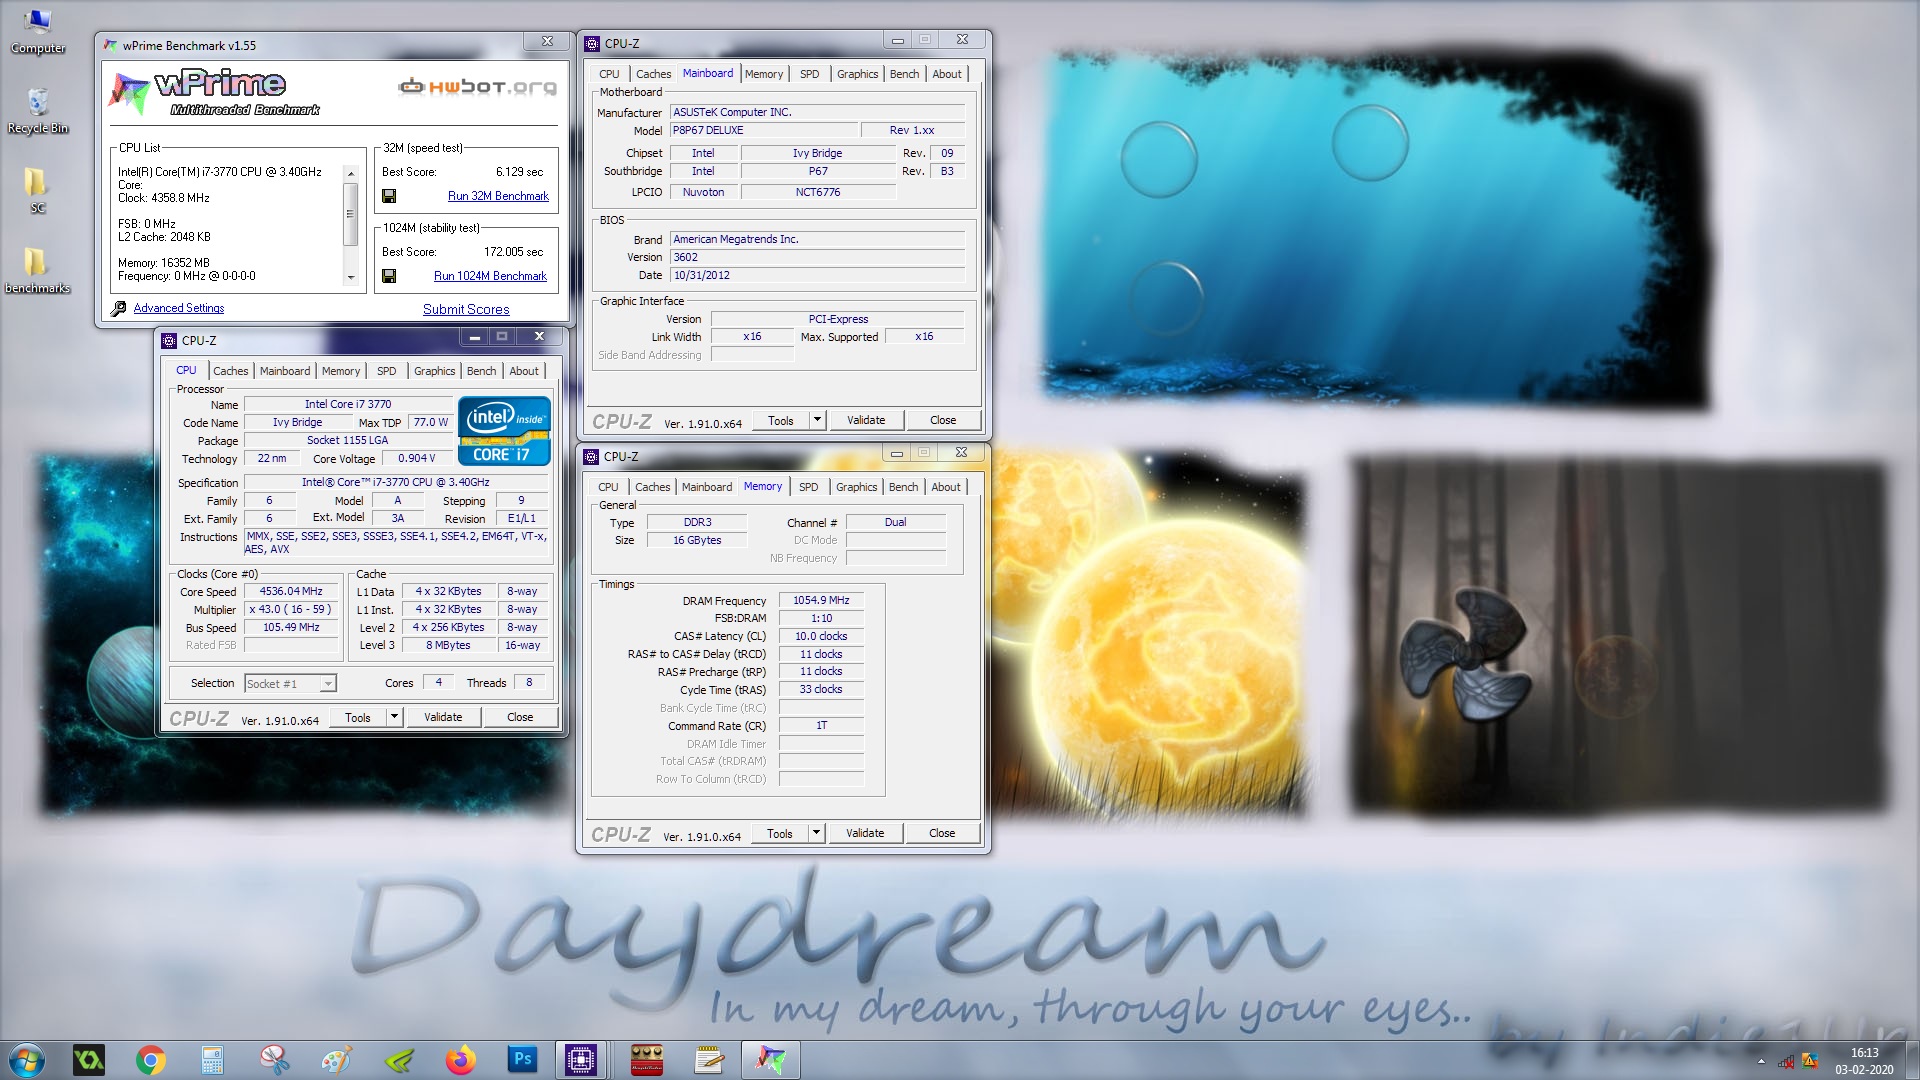
Task: Open wPrime Advanced Settings link
Action: 179,308
